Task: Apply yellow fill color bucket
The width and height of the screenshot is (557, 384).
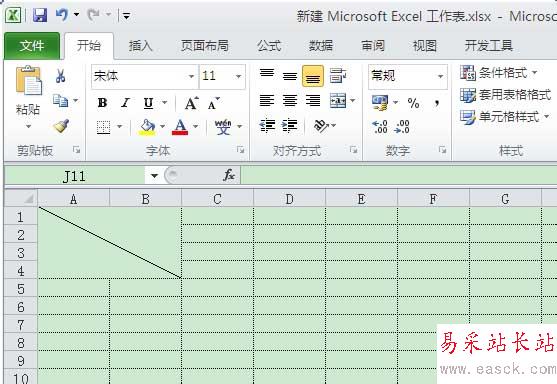Action: tap(147, 127)
